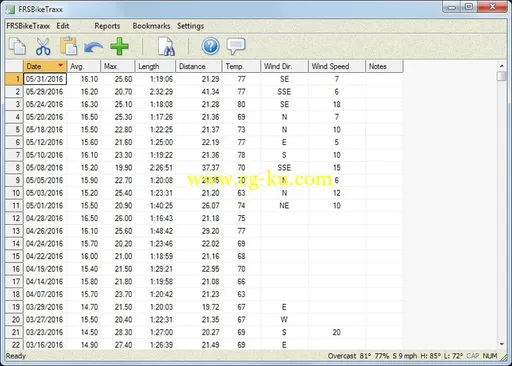Click the Ready status bar text
Screen dimensions: 512x366
pyautogui.click(x=16, y=356)
